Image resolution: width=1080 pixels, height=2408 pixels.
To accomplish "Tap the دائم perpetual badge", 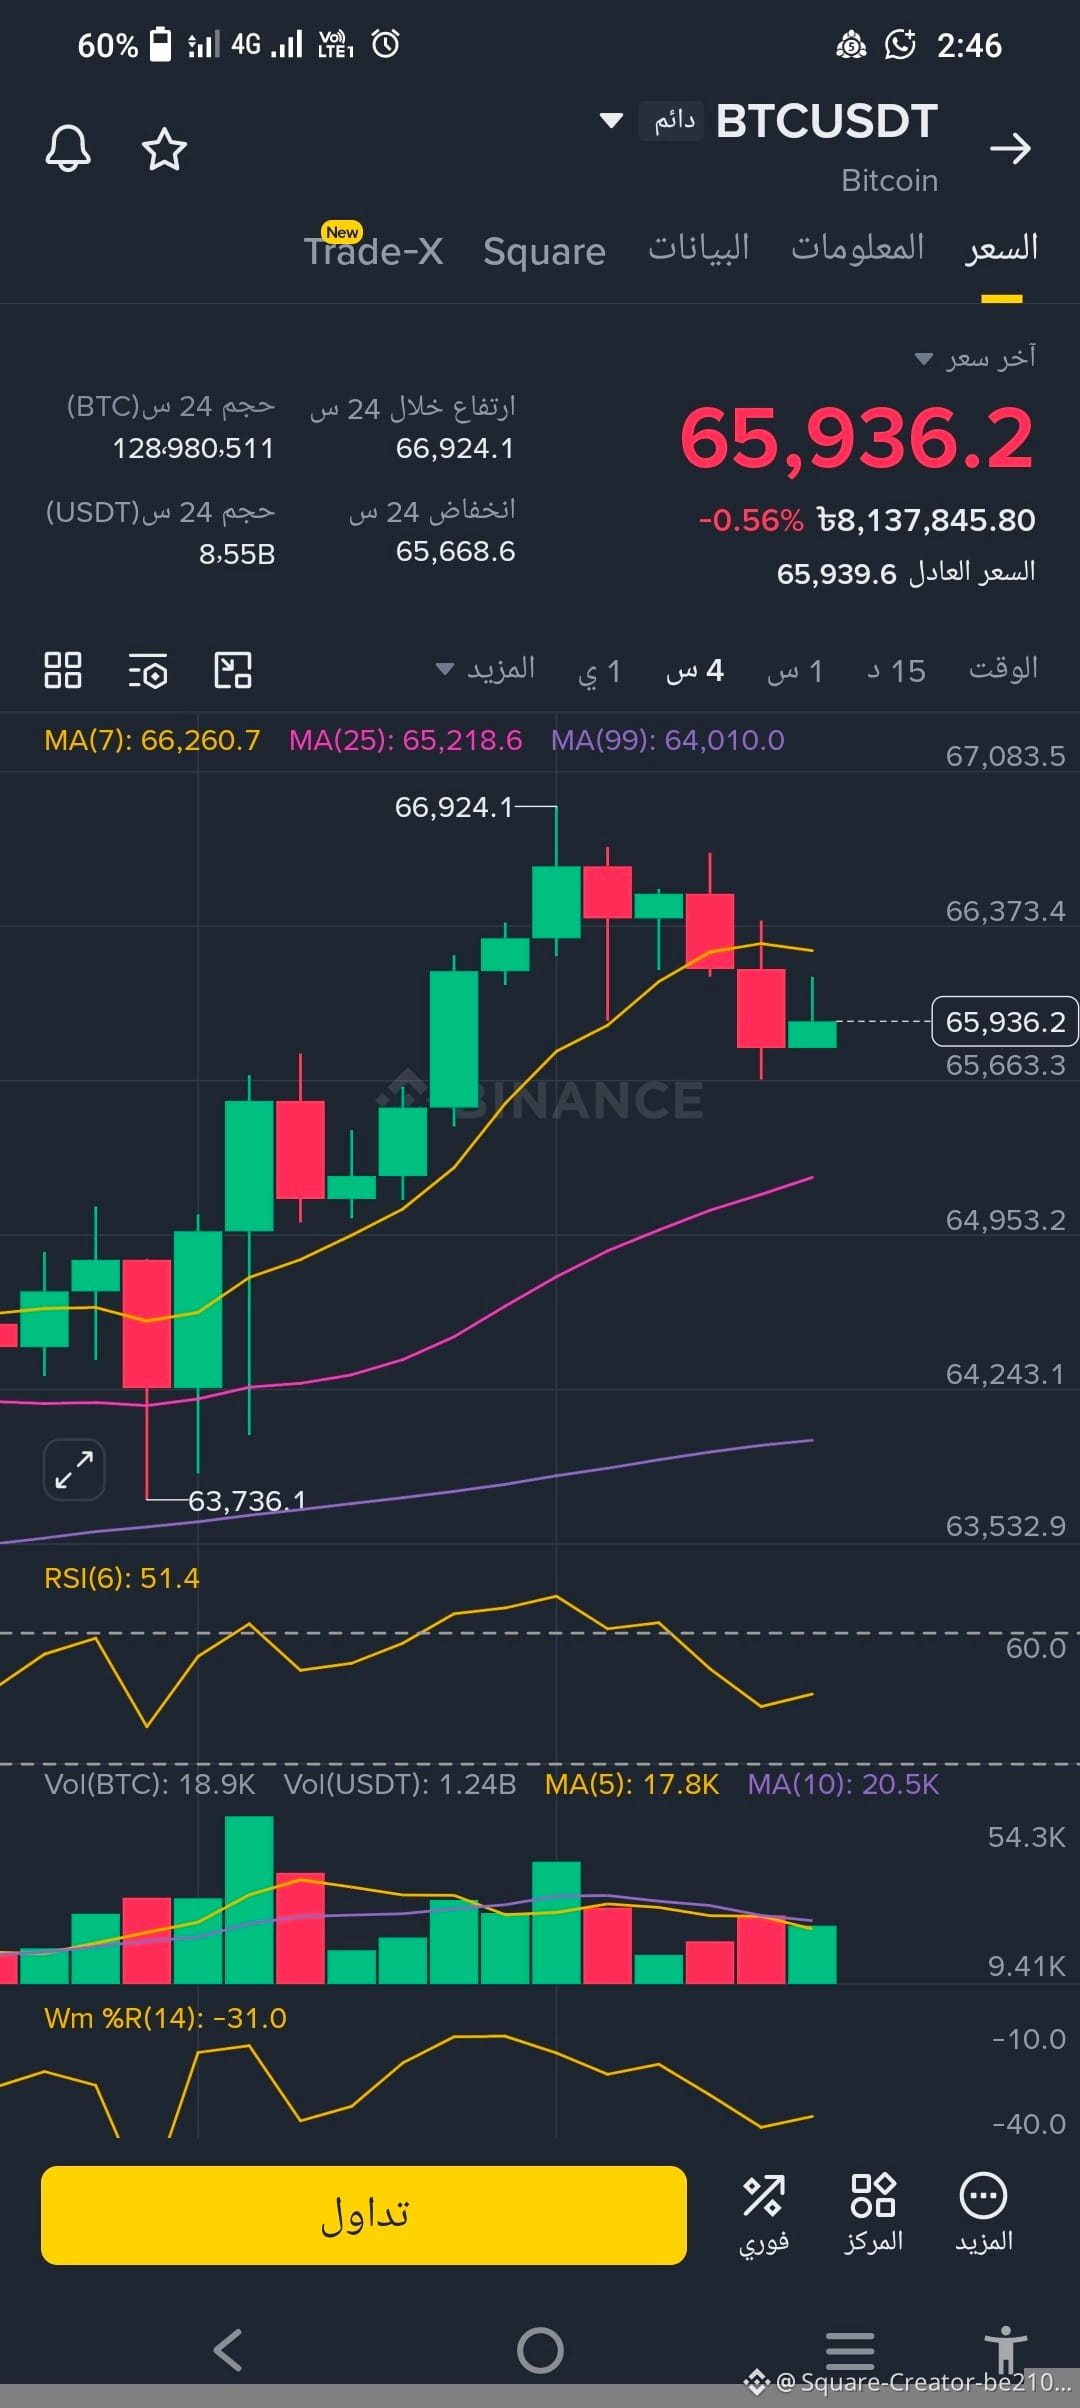I will pos(673,121).
